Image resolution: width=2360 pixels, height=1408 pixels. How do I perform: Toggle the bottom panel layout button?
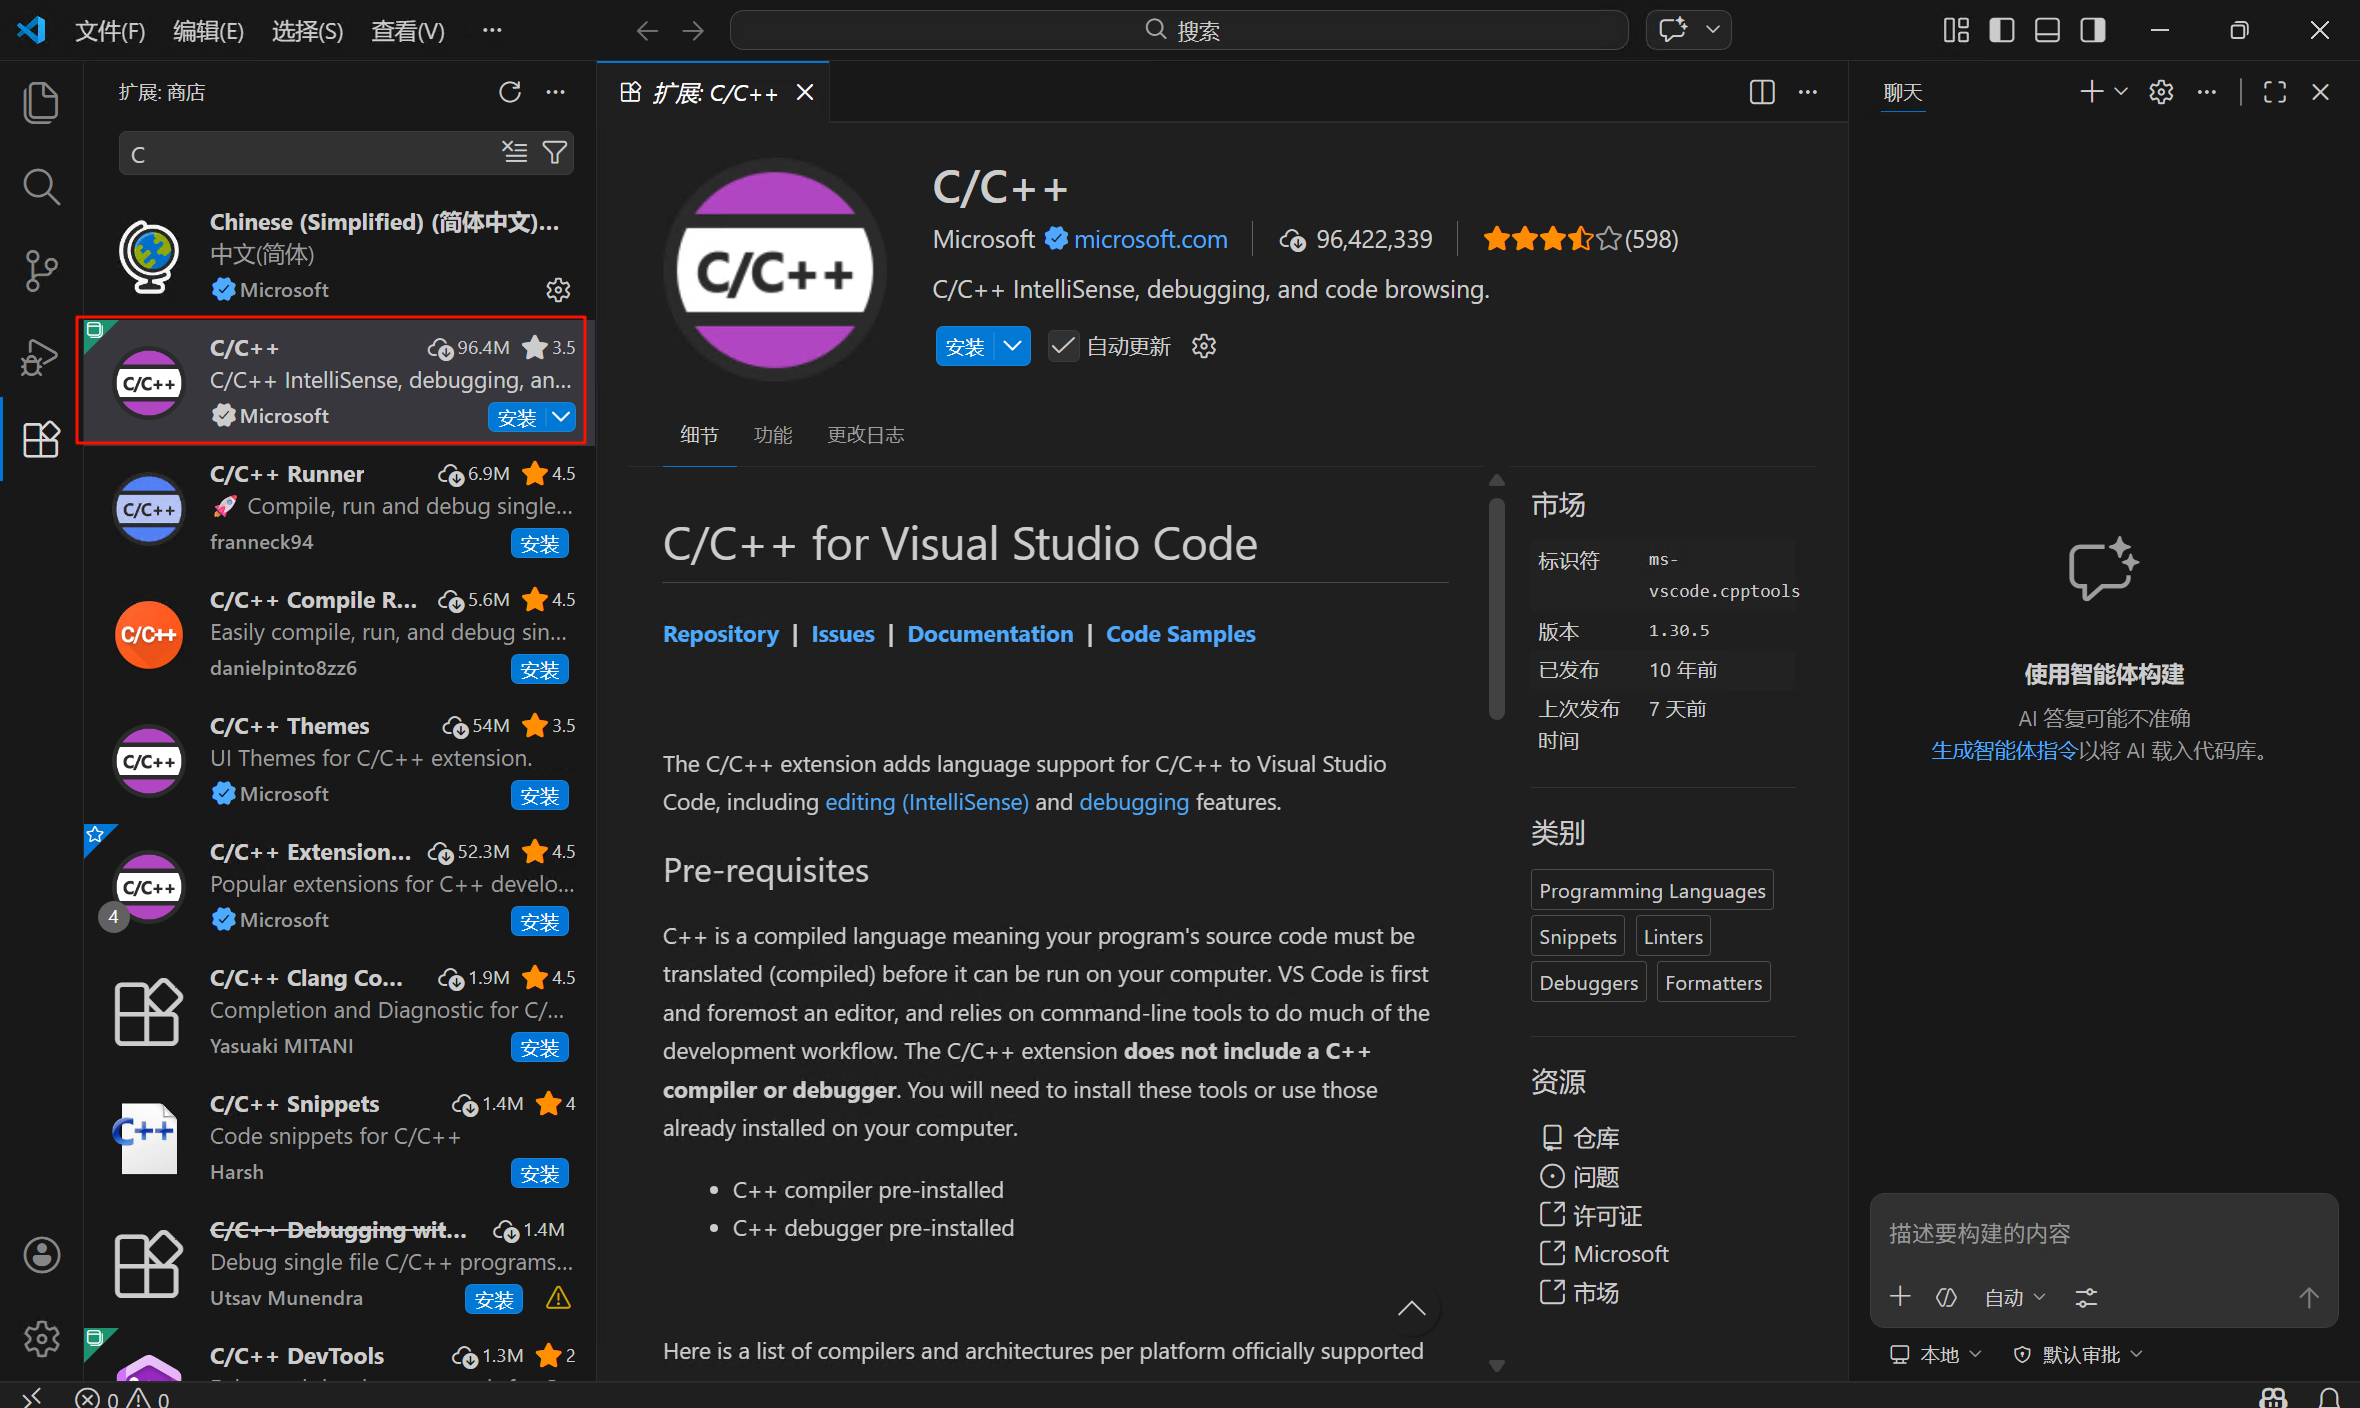click(x=2047, y=30)
